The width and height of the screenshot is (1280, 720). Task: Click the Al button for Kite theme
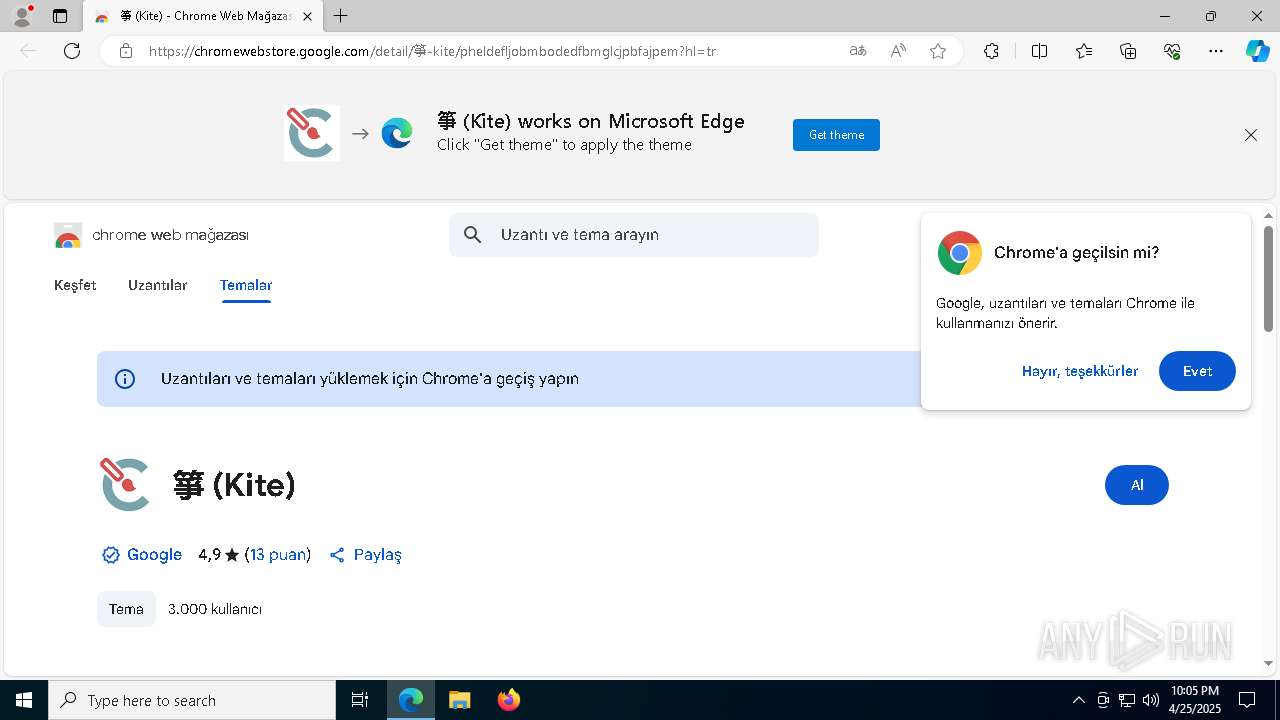1136,485
